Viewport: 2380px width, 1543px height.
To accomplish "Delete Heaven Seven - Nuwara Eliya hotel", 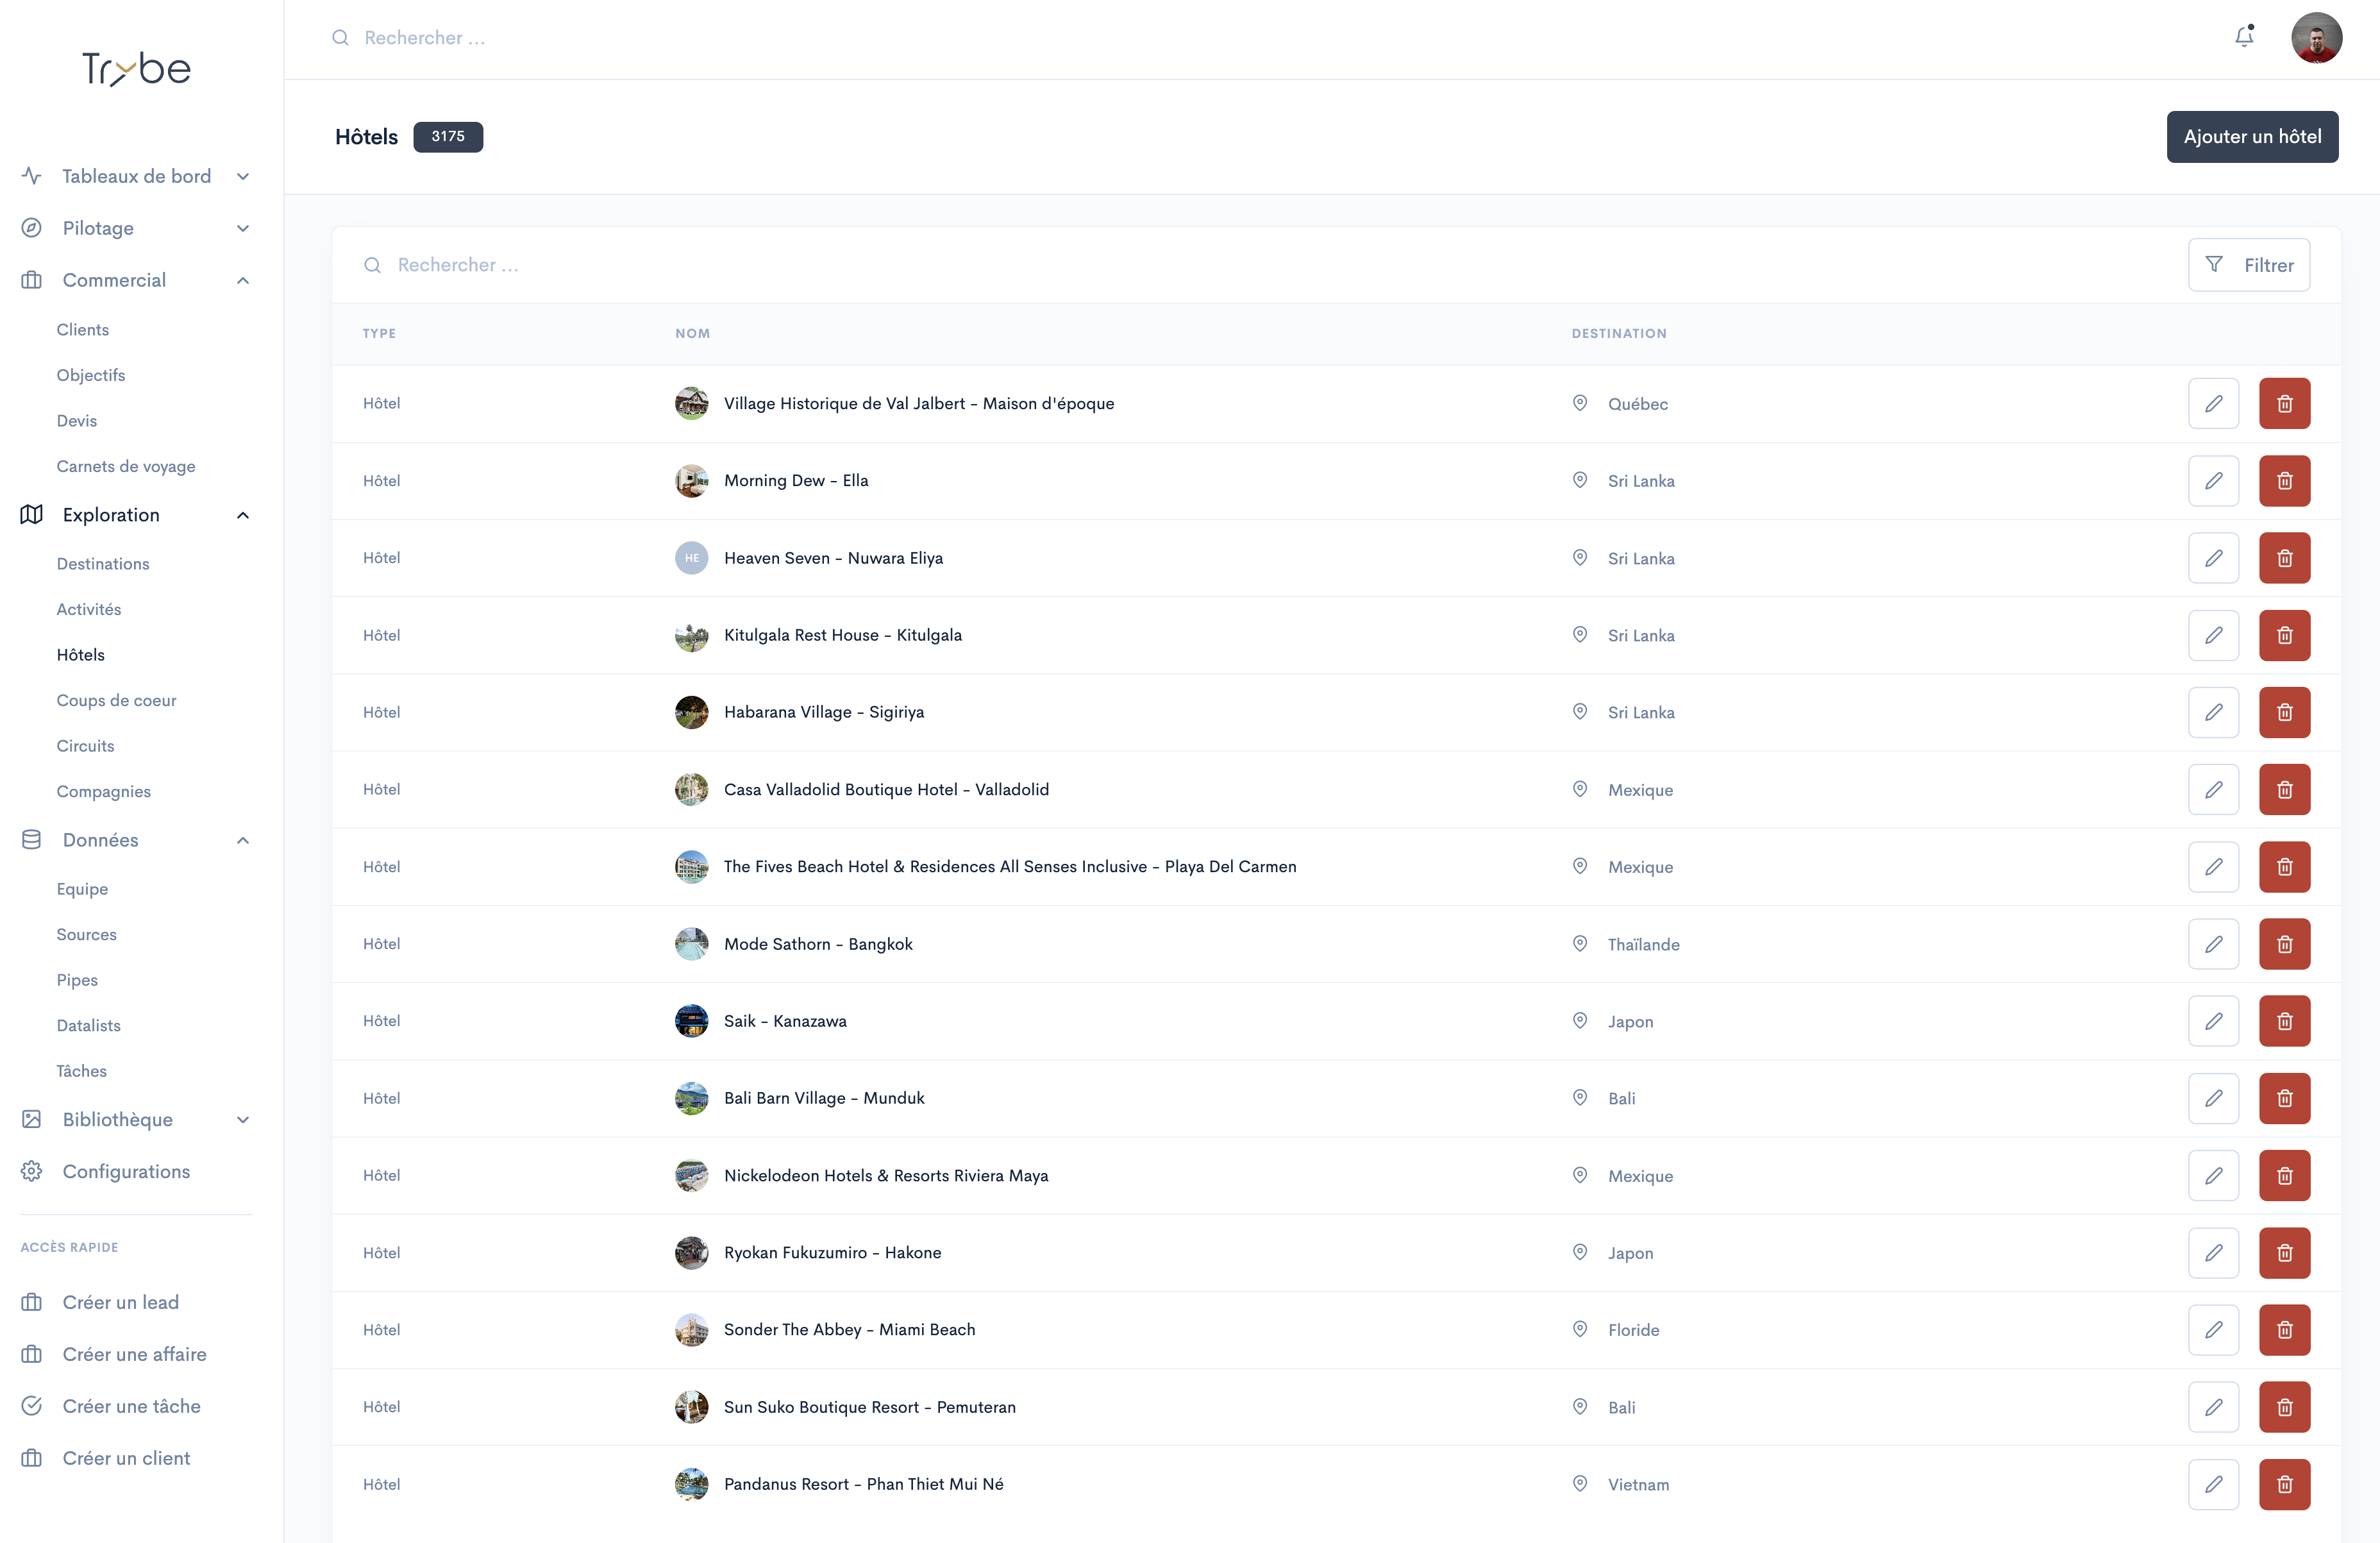I will tap(2284, 558).
